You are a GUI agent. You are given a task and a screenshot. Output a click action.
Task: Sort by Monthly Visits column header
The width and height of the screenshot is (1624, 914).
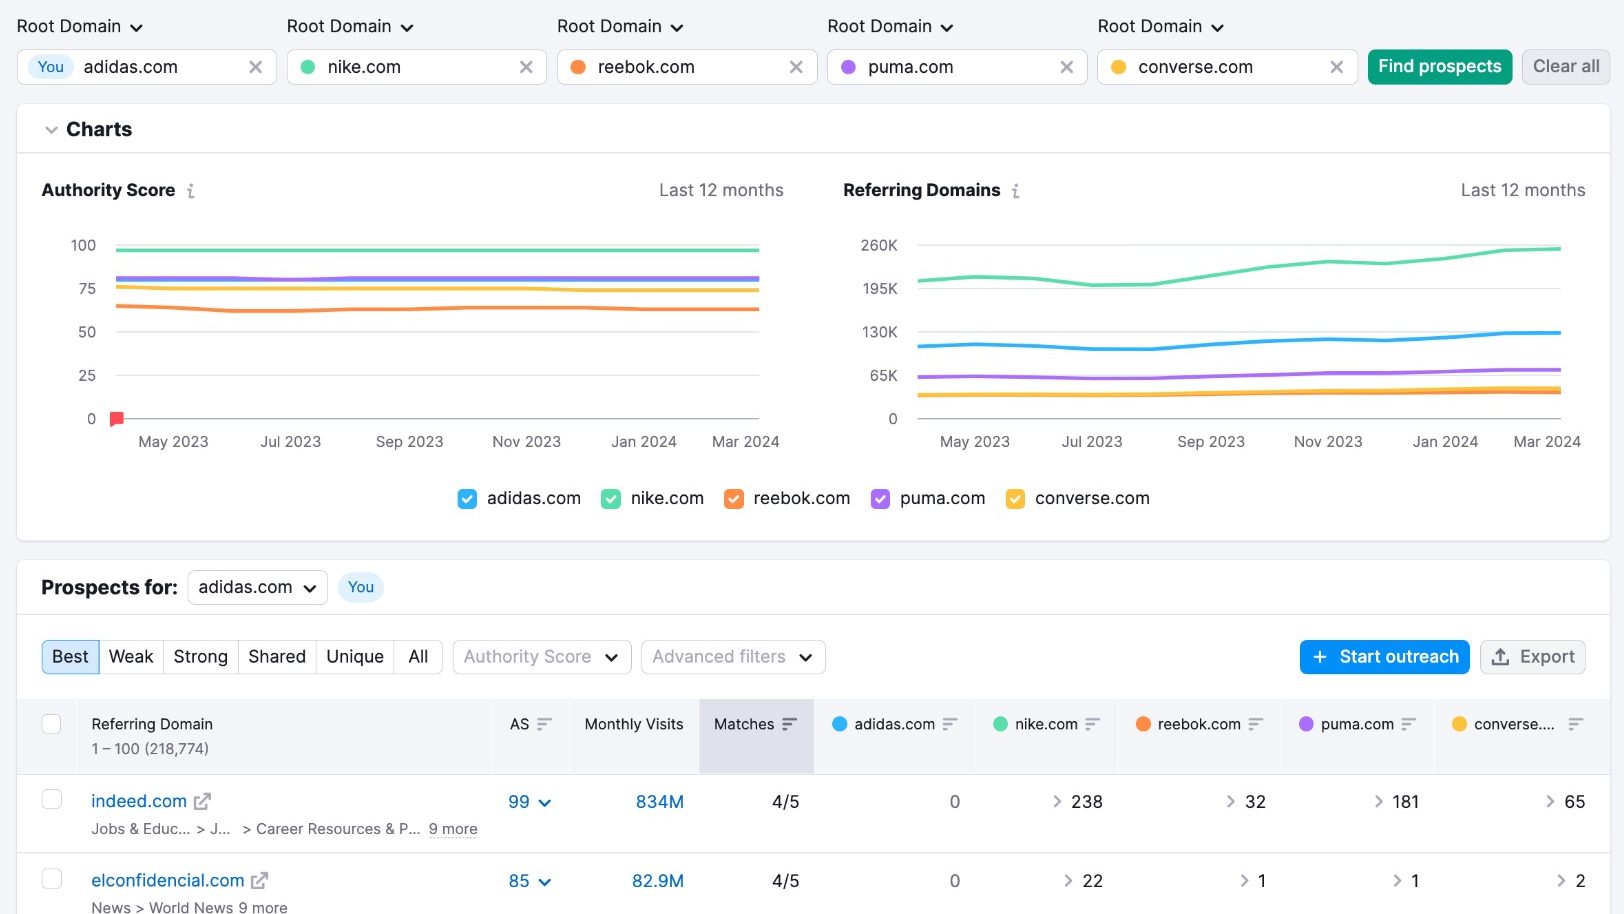point(634,724)
